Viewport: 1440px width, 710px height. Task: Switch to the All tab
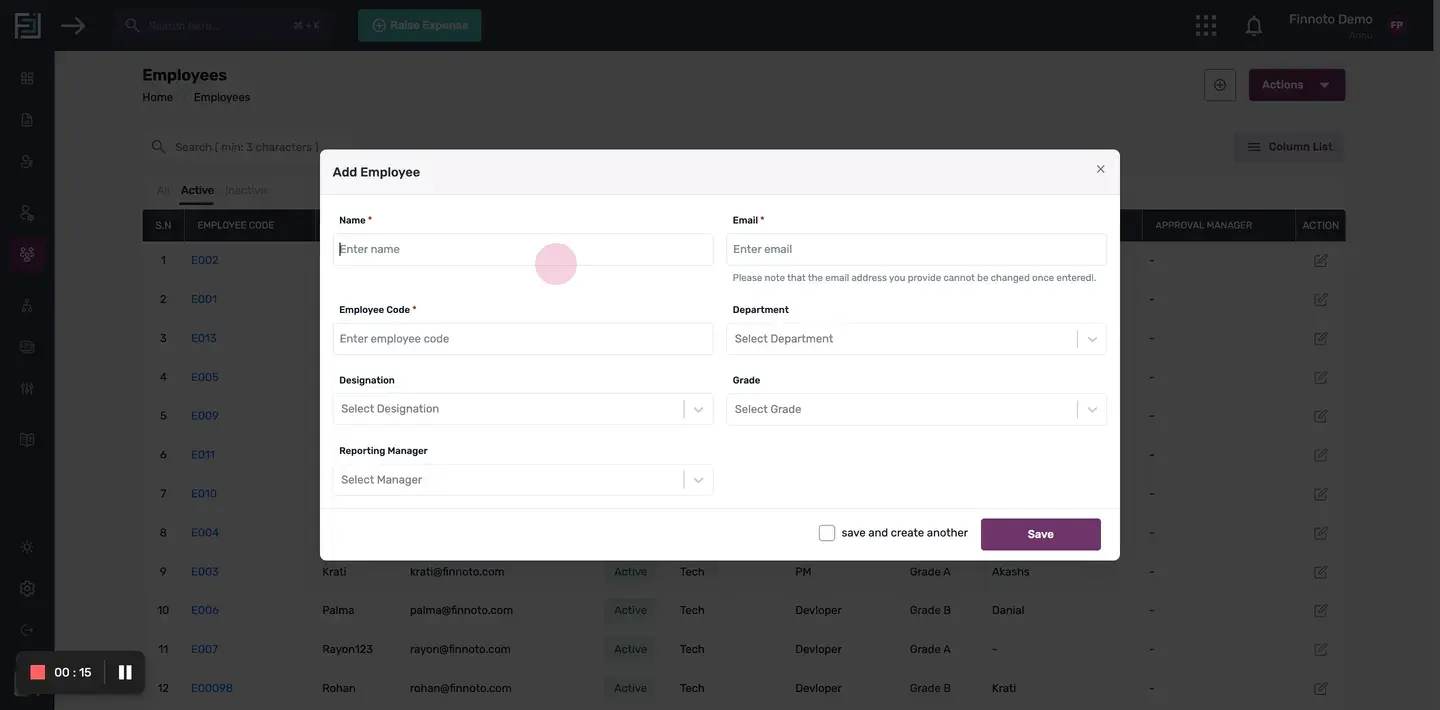pos(163,190)
